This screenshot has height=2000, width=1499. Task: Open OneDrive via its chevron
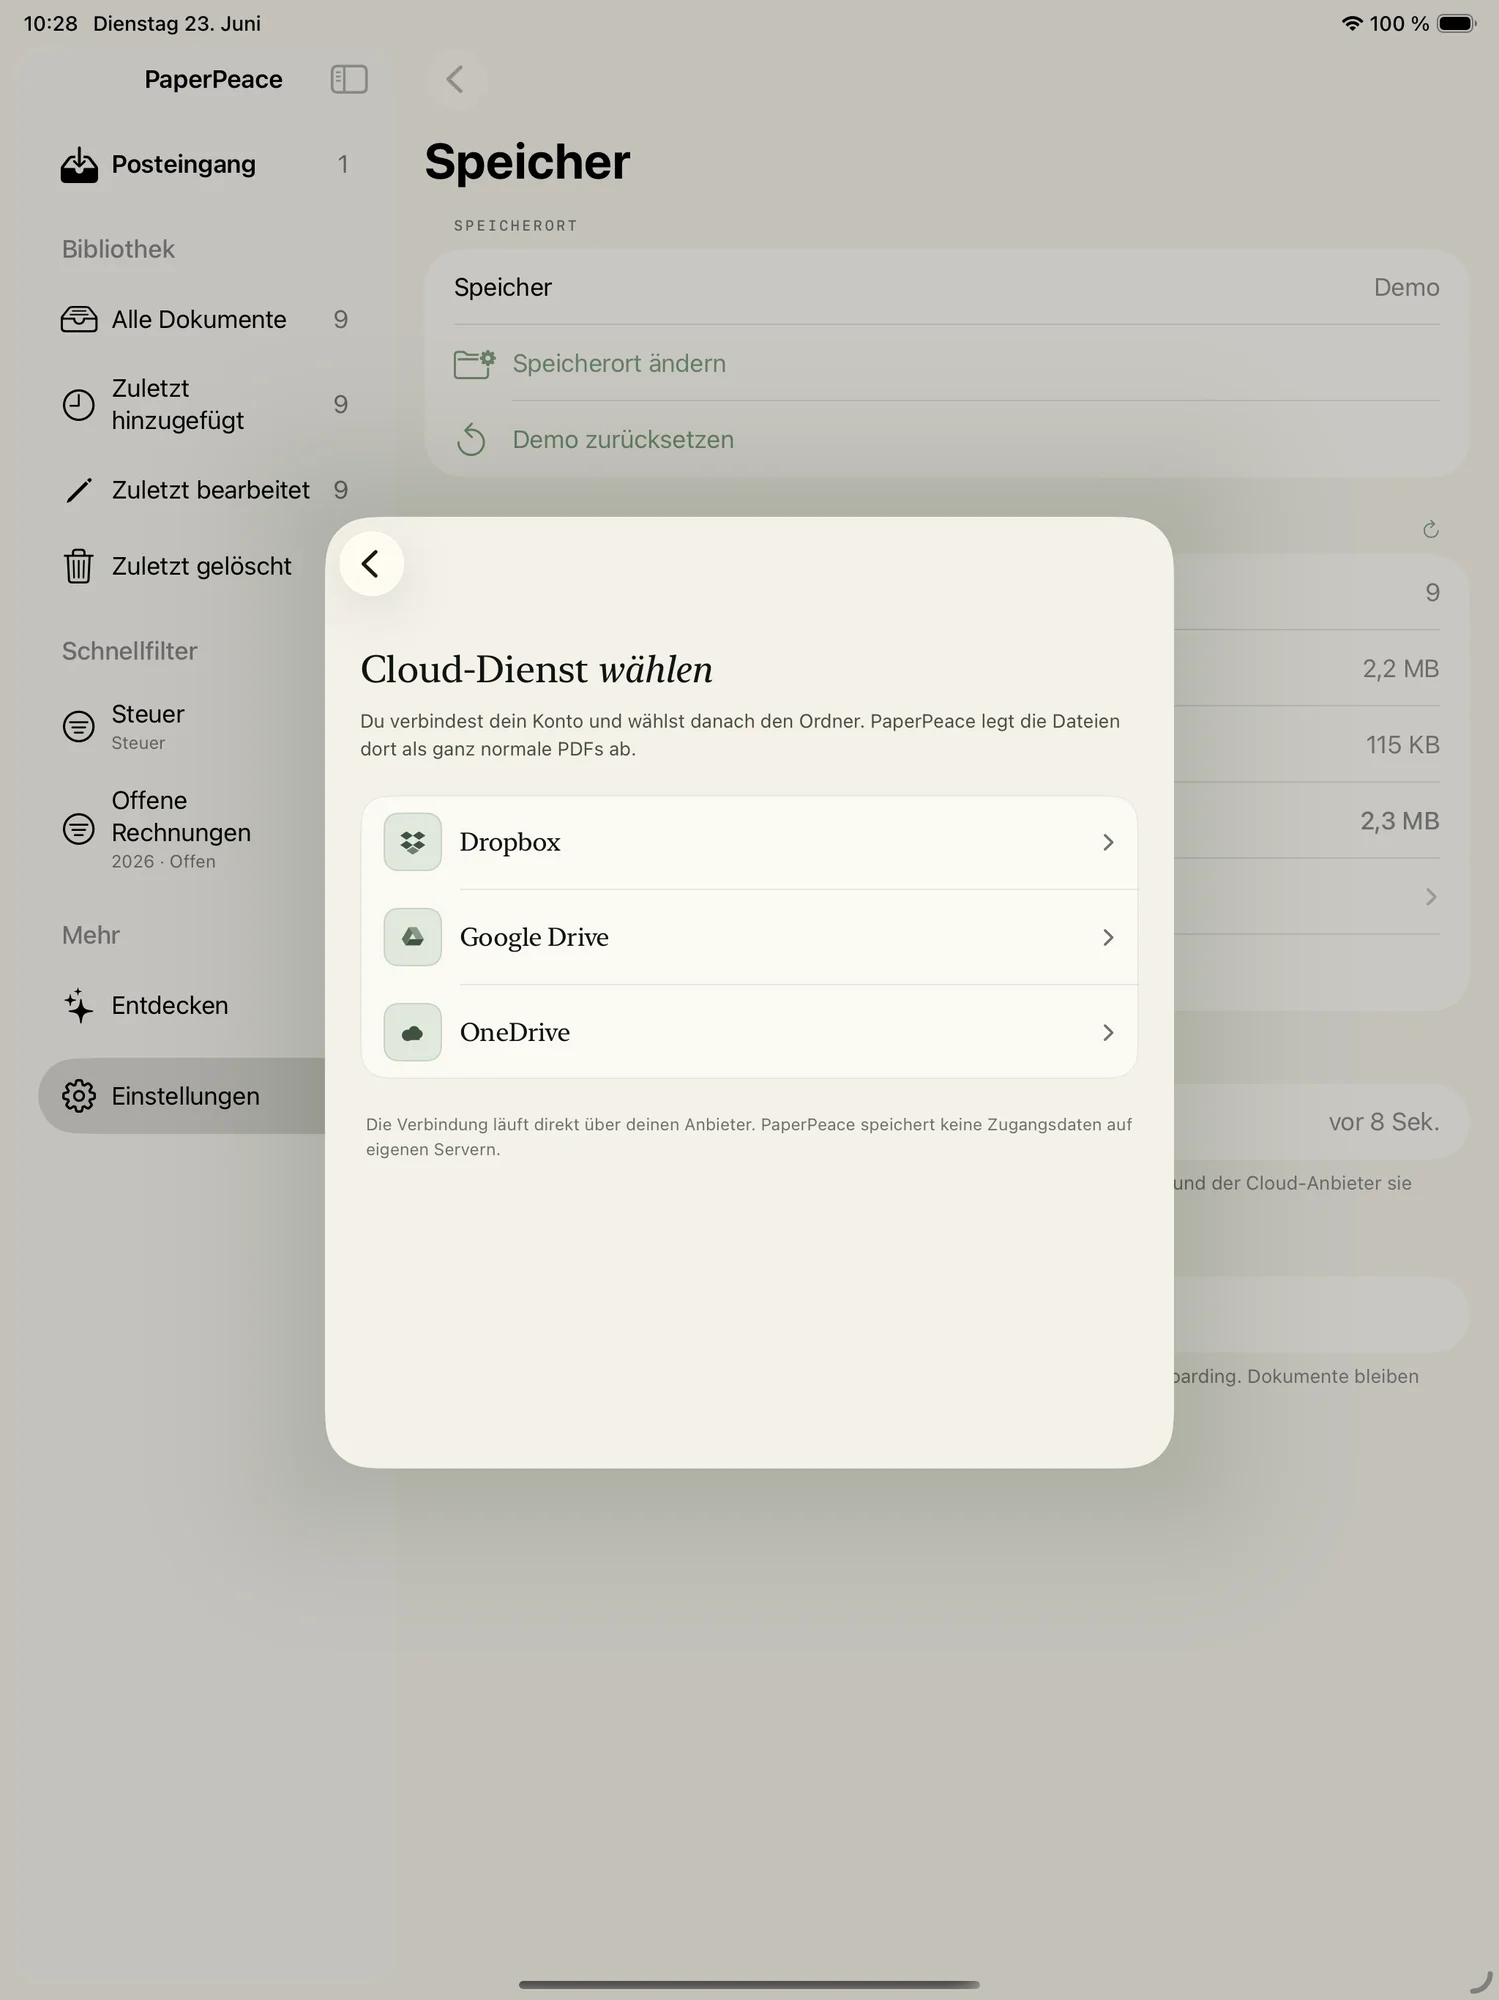point(1108,1032)
